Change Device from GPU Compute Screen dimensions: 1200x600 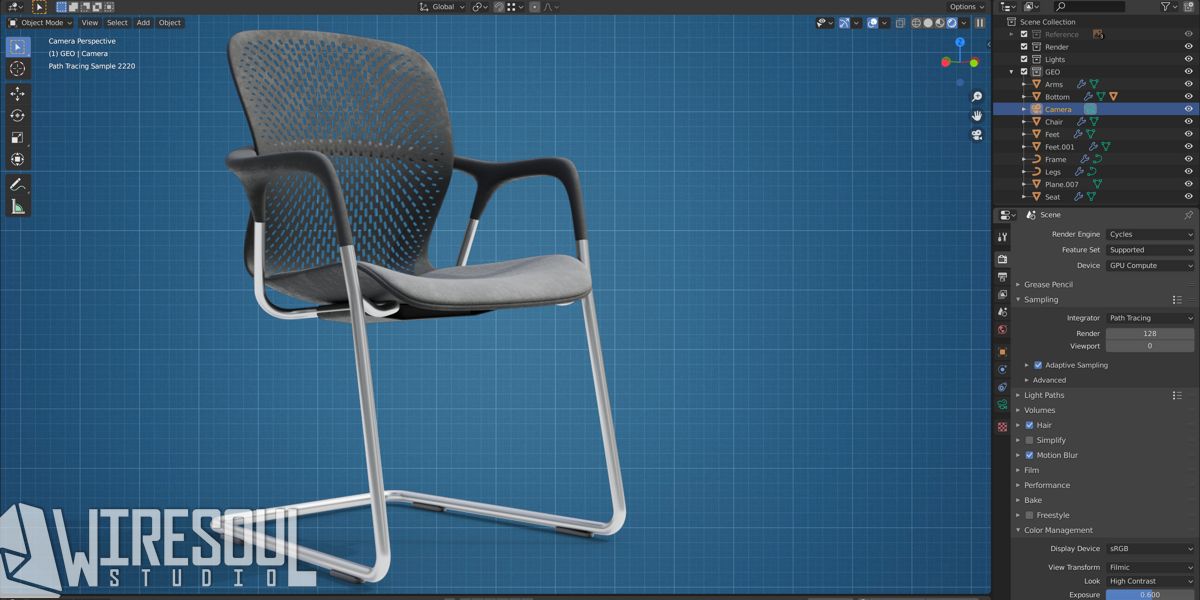(x=1148, y=265)
